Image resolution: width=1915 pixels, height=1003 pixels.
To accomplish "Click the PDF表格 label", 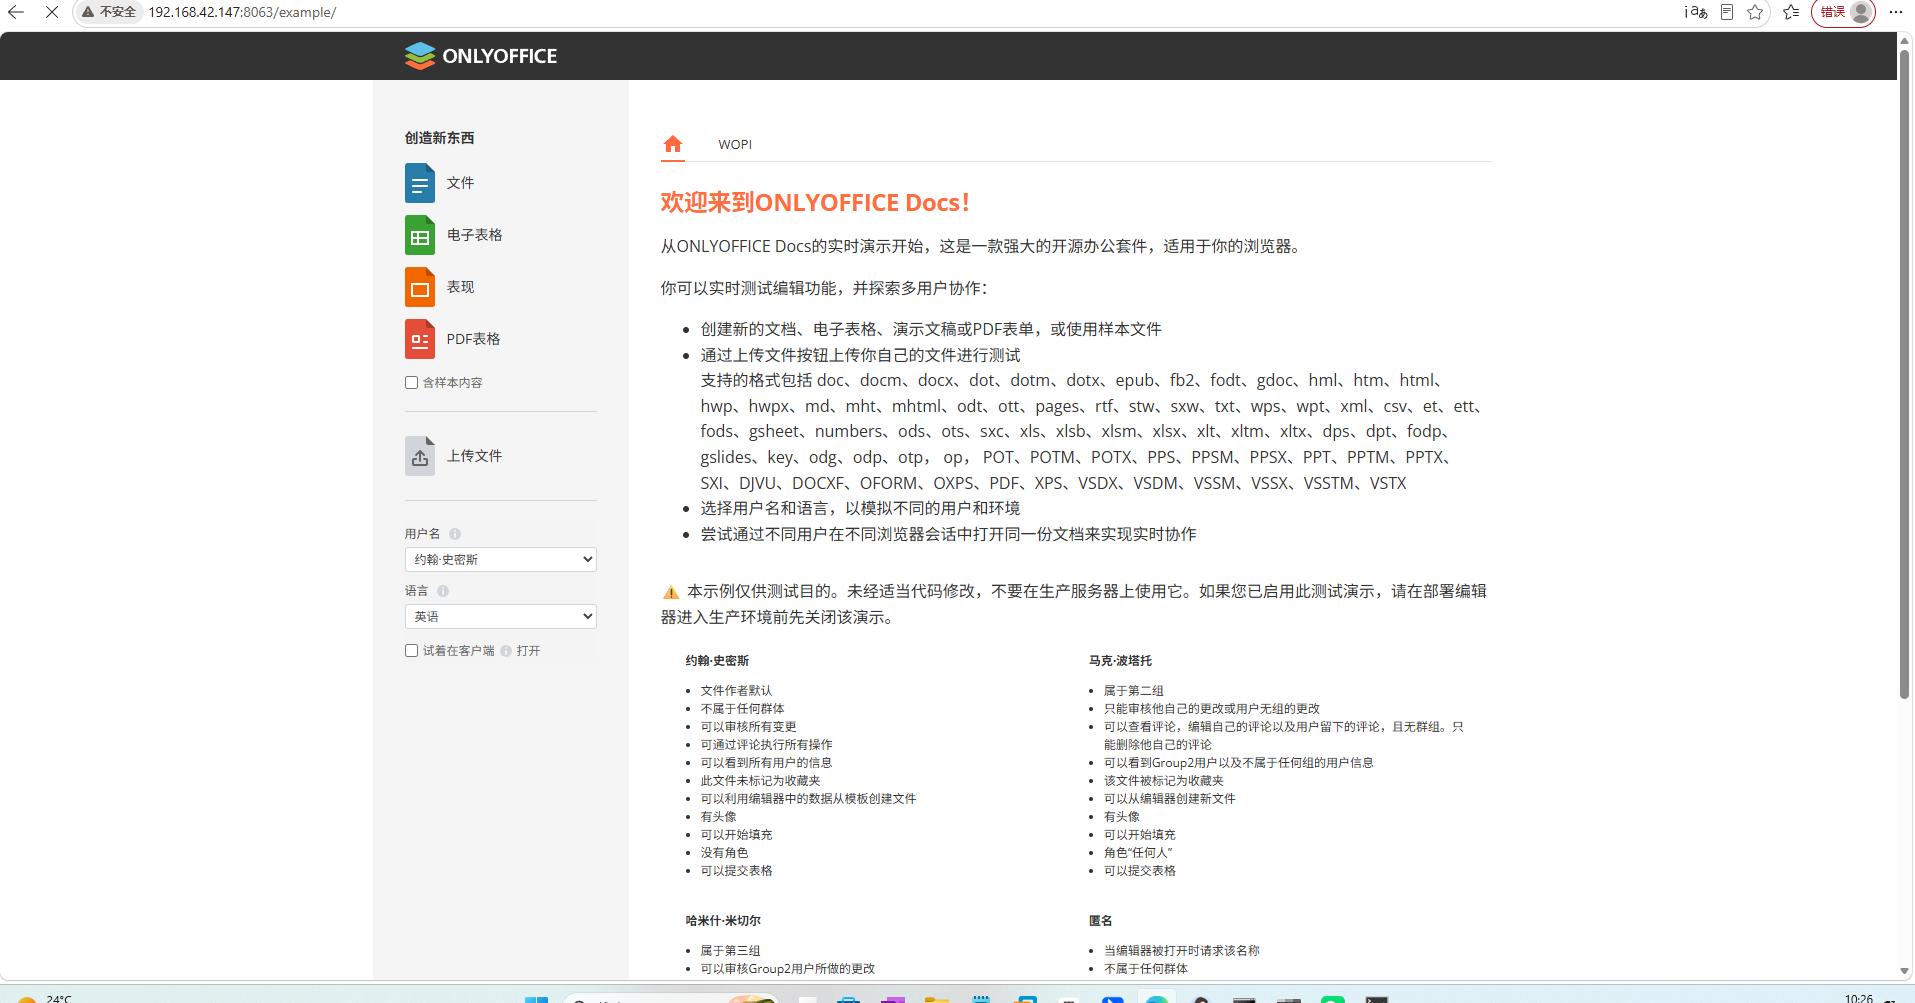I will pyautogui.click(x=474, y=339).
